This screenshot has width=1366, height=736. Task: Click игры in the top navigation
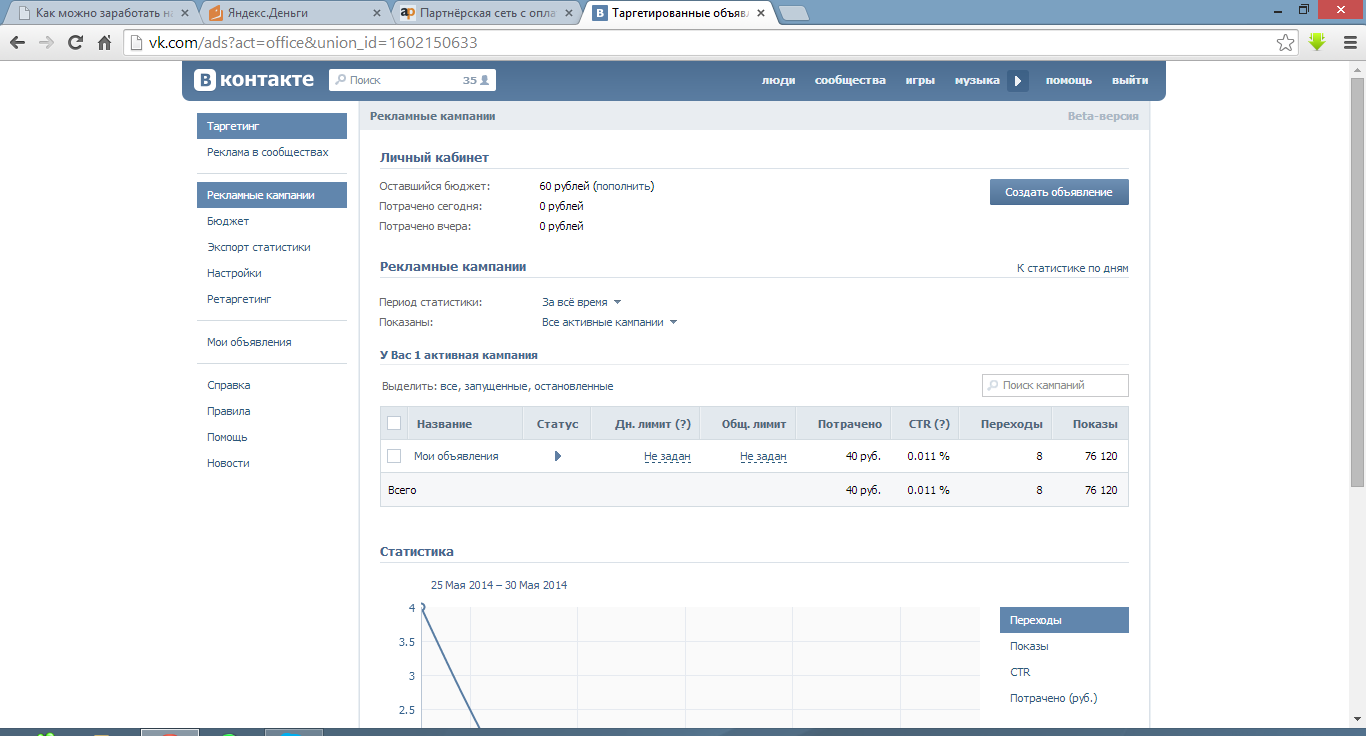920,81
